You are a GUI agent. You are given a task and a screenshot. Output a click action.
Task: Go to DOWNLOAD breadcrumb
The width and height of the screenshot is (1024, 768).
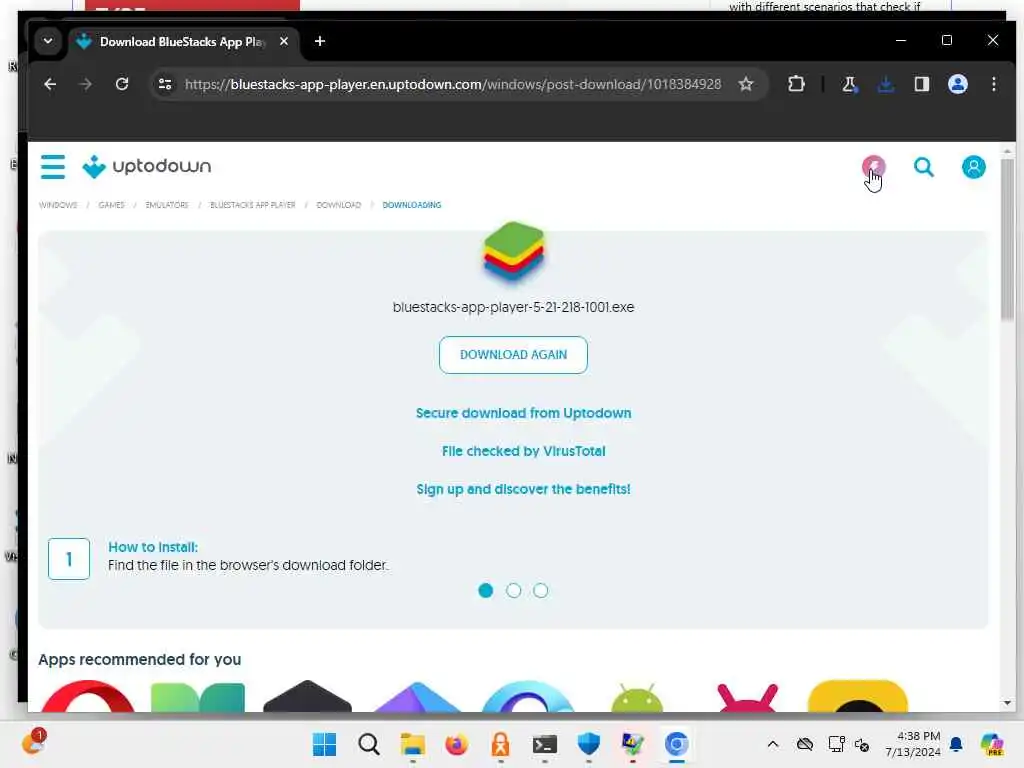tap(338, 205)
